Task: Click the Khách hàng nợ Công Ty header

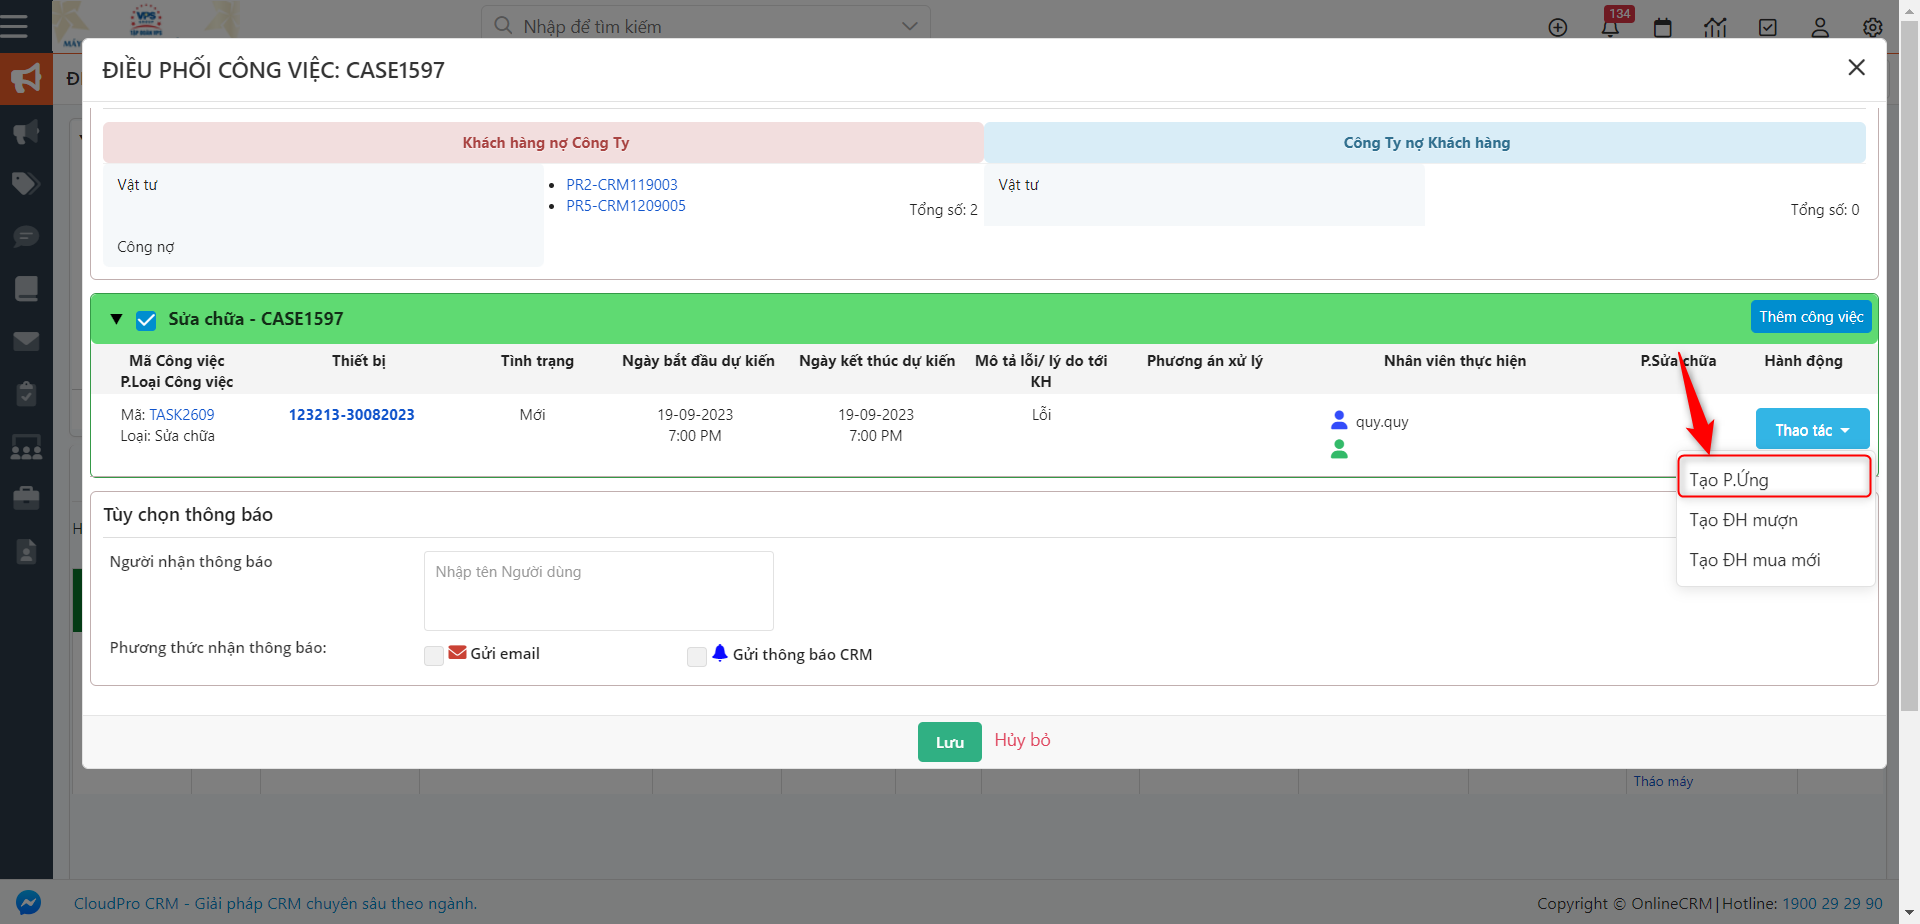Action: coord(543,142)
